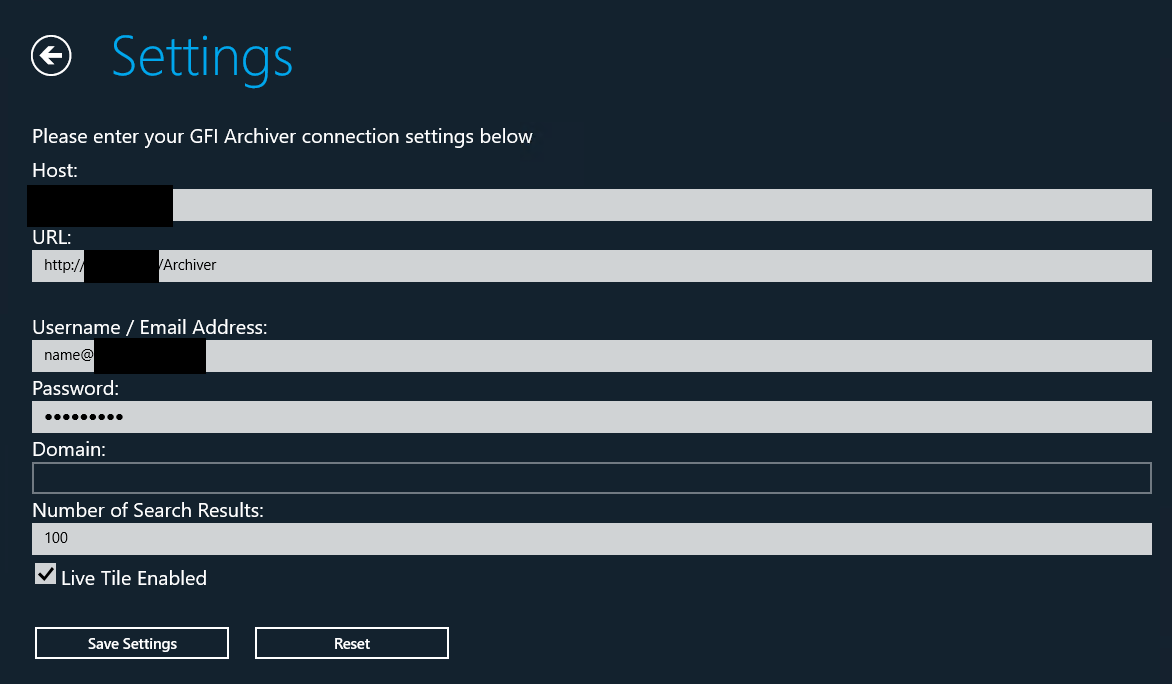Click the GFI Archiver connection instructions text

283,137
